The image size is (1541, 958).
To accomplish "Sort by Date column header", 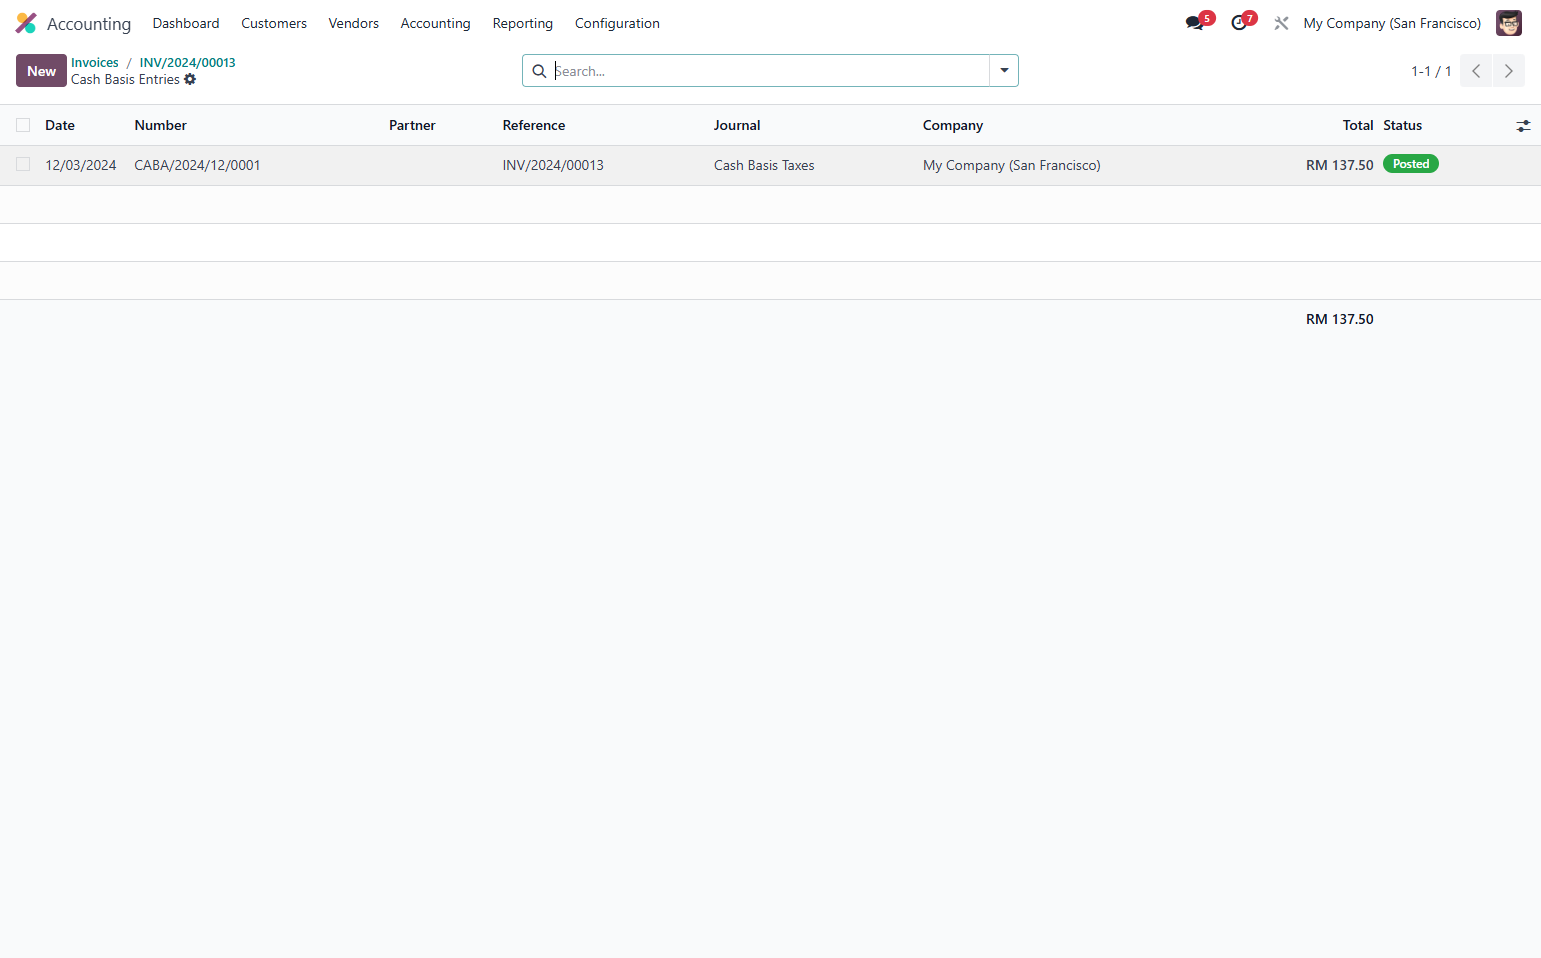I will (60, 125).
